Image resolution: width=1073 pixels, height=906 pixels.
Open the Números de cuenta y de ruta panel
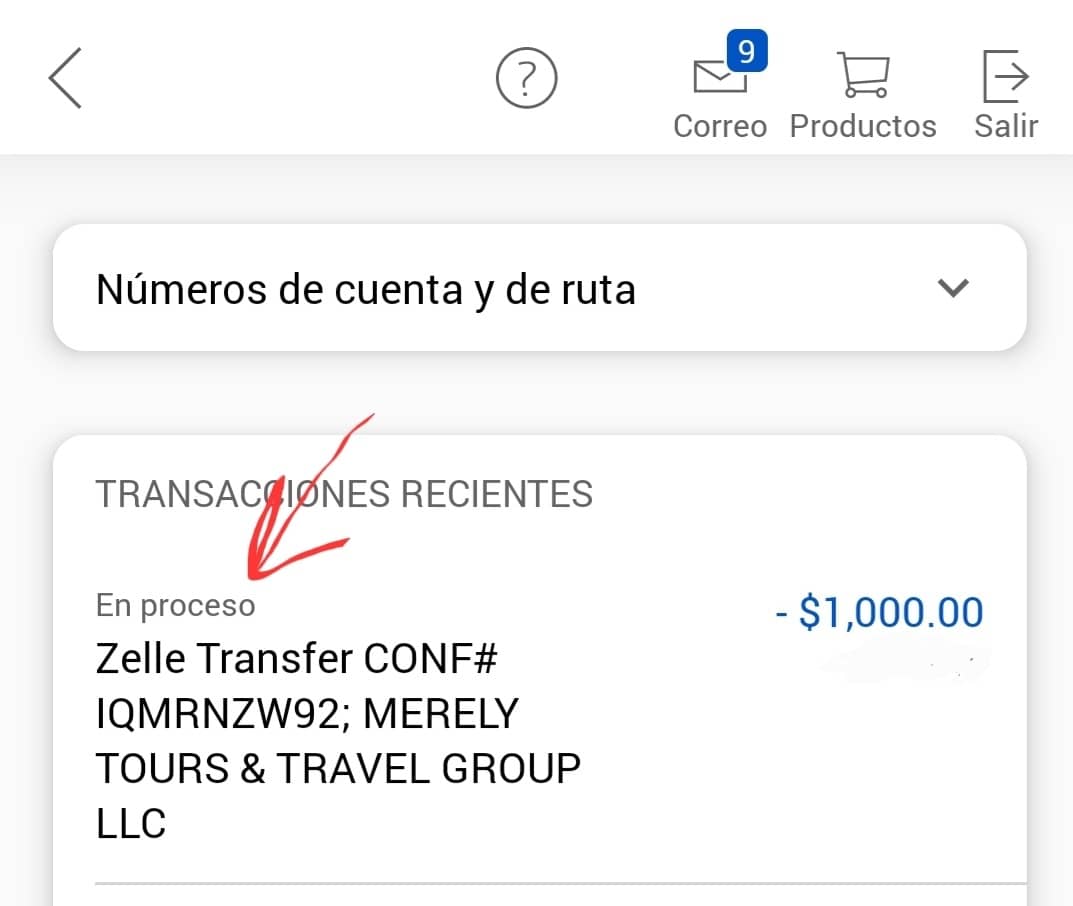[x=539, y=287]
